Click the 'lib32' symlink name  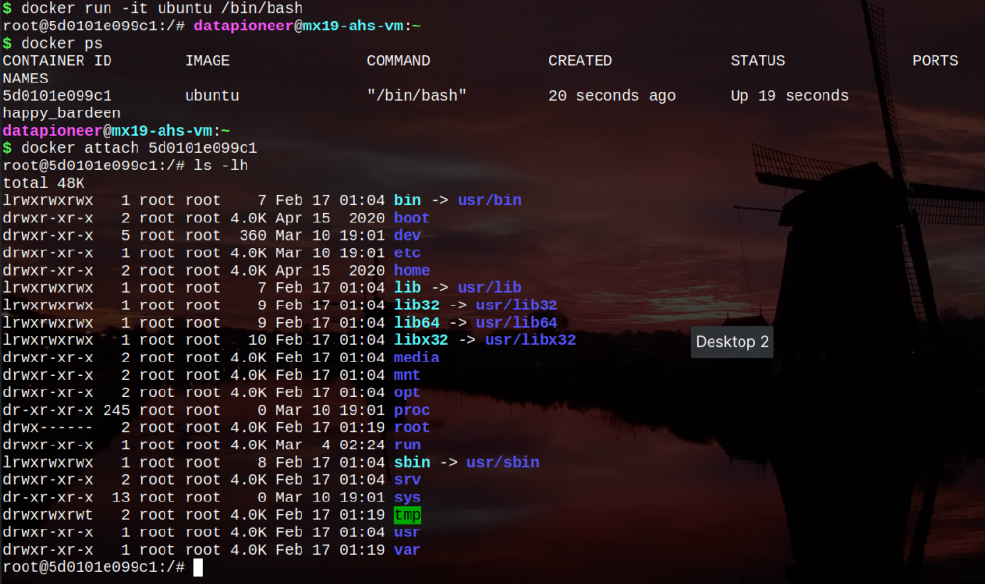pyautogui.click(x=416, y=305)
